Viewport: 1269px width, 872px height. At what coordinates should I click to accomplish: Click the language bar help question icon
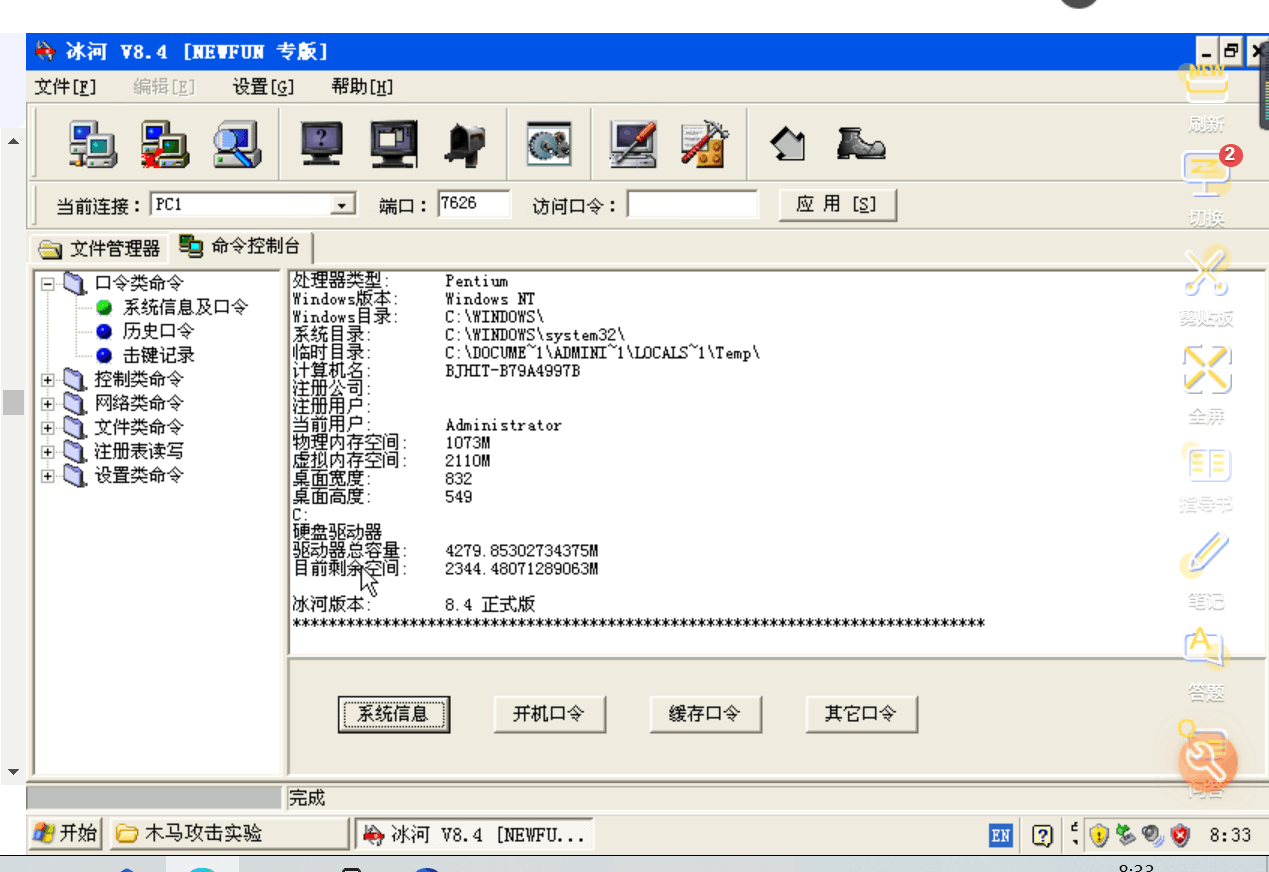pos(1041,835)
